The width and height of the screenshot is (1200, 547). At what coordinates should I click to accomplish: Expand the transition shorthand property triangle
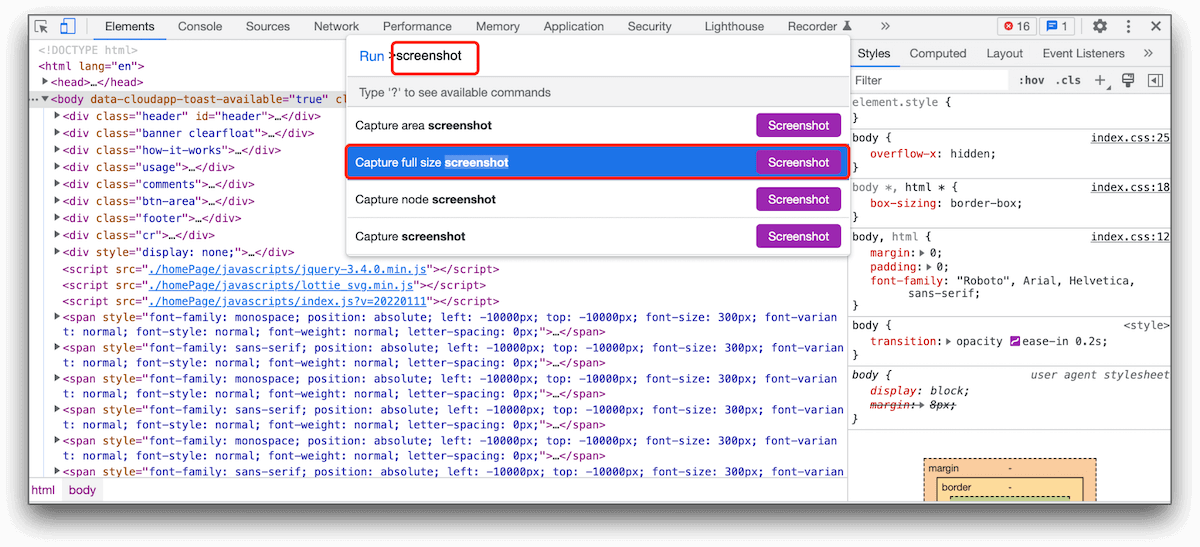(948, 341)
